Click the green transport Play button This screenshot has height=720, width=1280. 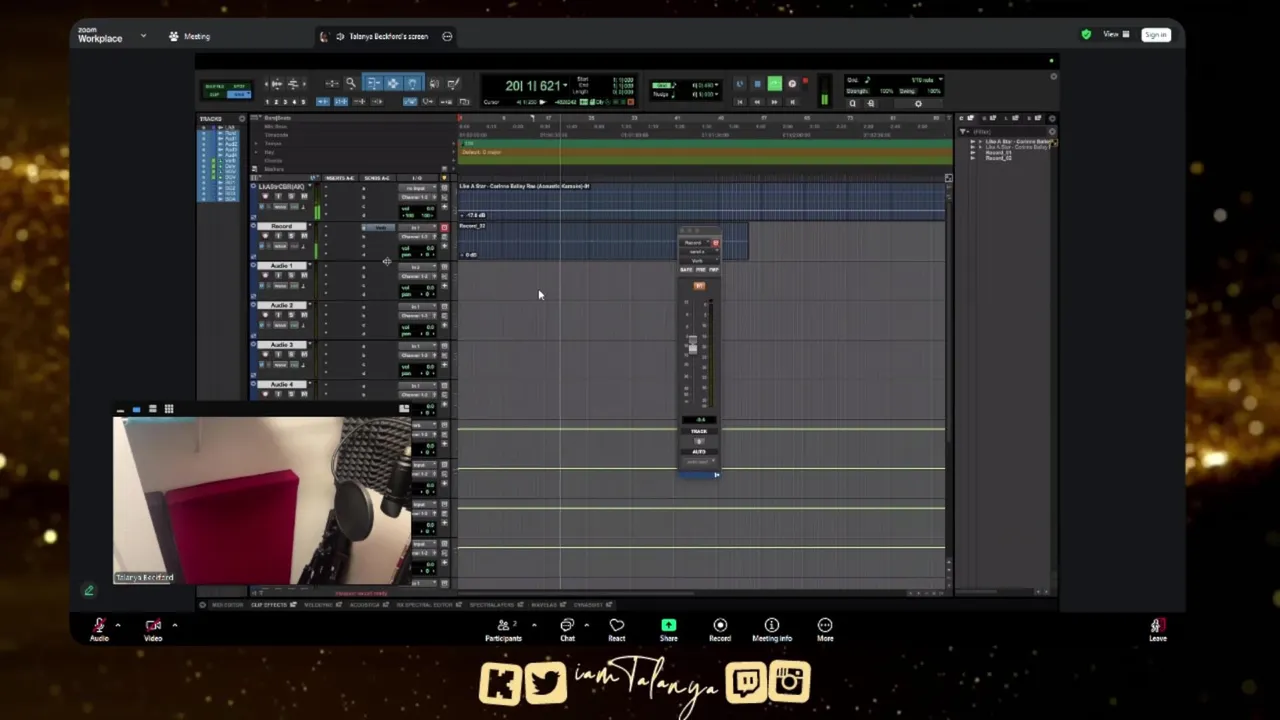tap(775, 84)
